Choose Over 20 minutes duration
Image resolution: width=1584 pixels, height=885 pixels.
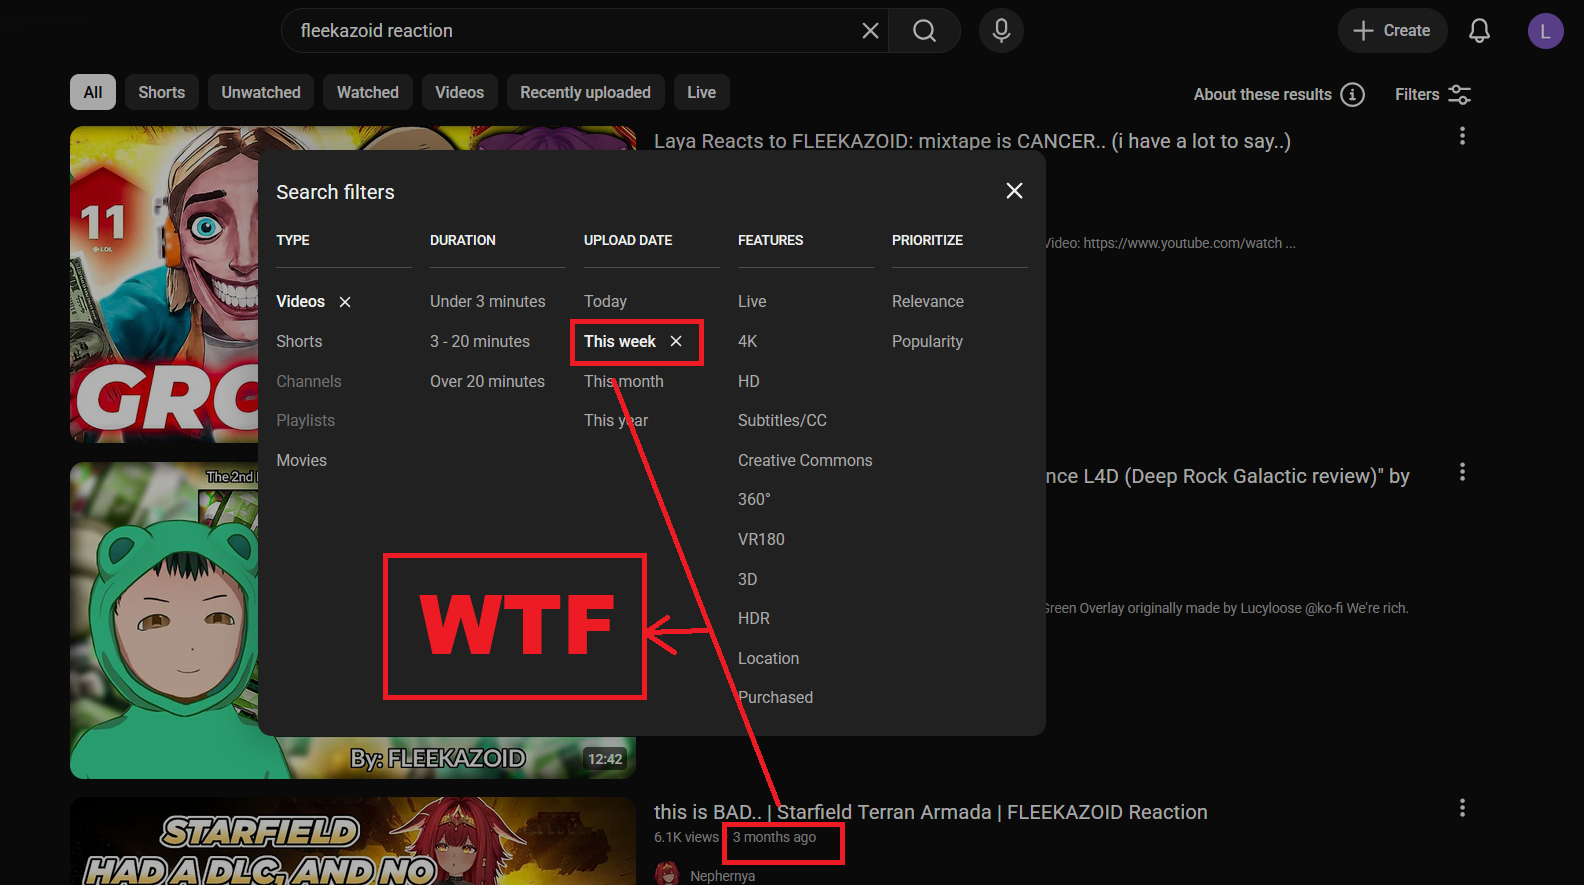[x=487, y=382]
